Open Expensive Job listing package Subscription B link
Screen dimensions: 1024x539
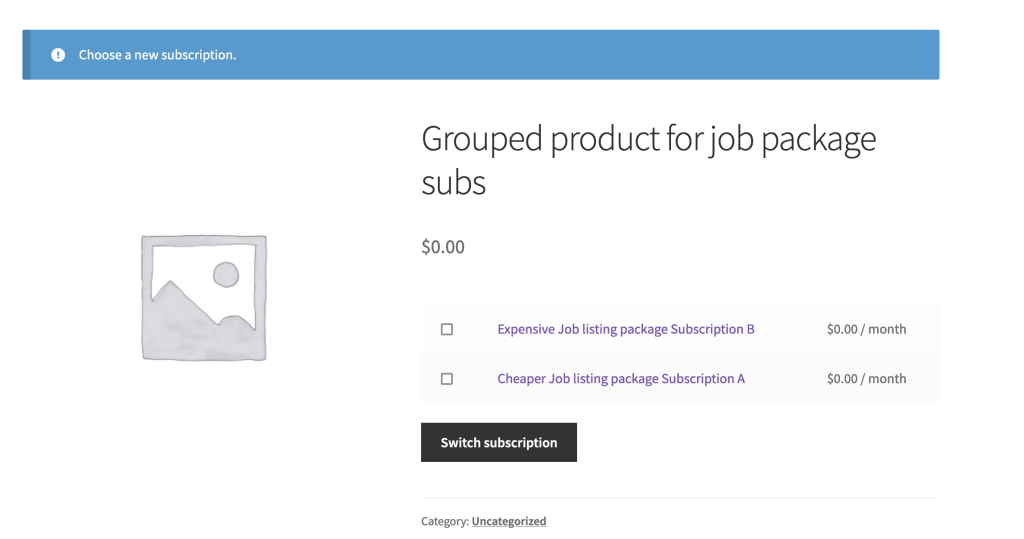[625, 329]
